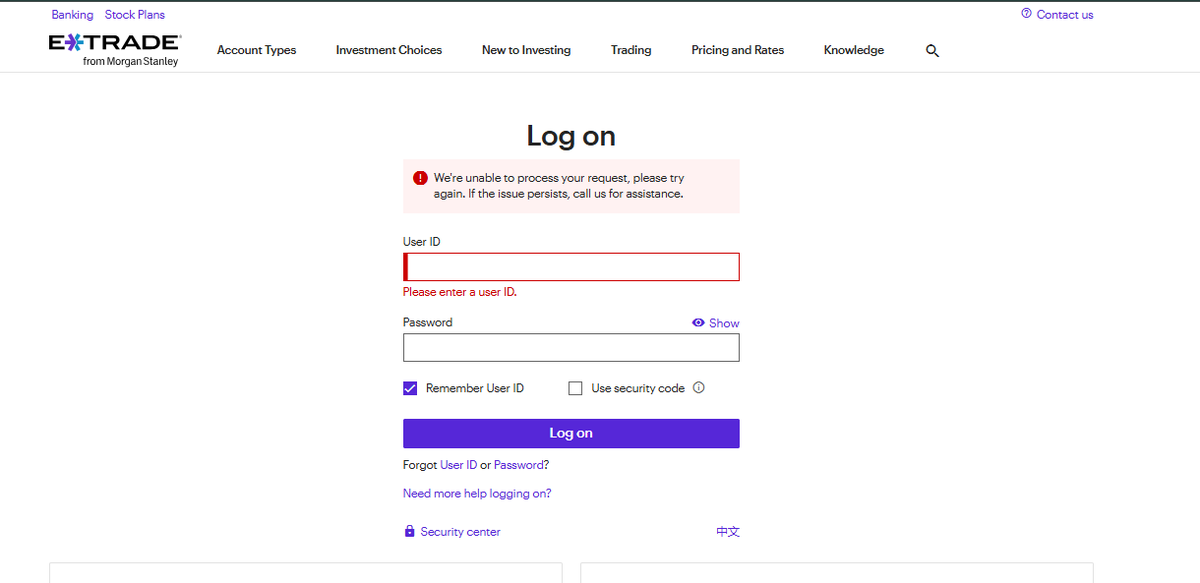This screenshot has height=583, width=1200.
Task: Go to the Banking link
Action: click(x=72, y=15)
